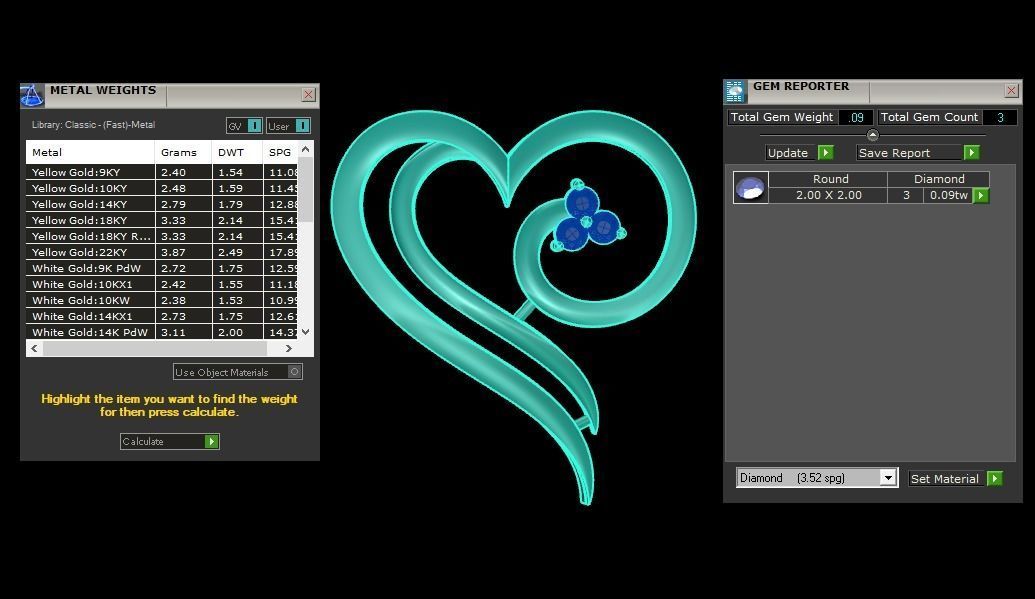1035x599 pixels.
Task: Click right arrow of horizontal scrollbar
Action: click(288, 348)
